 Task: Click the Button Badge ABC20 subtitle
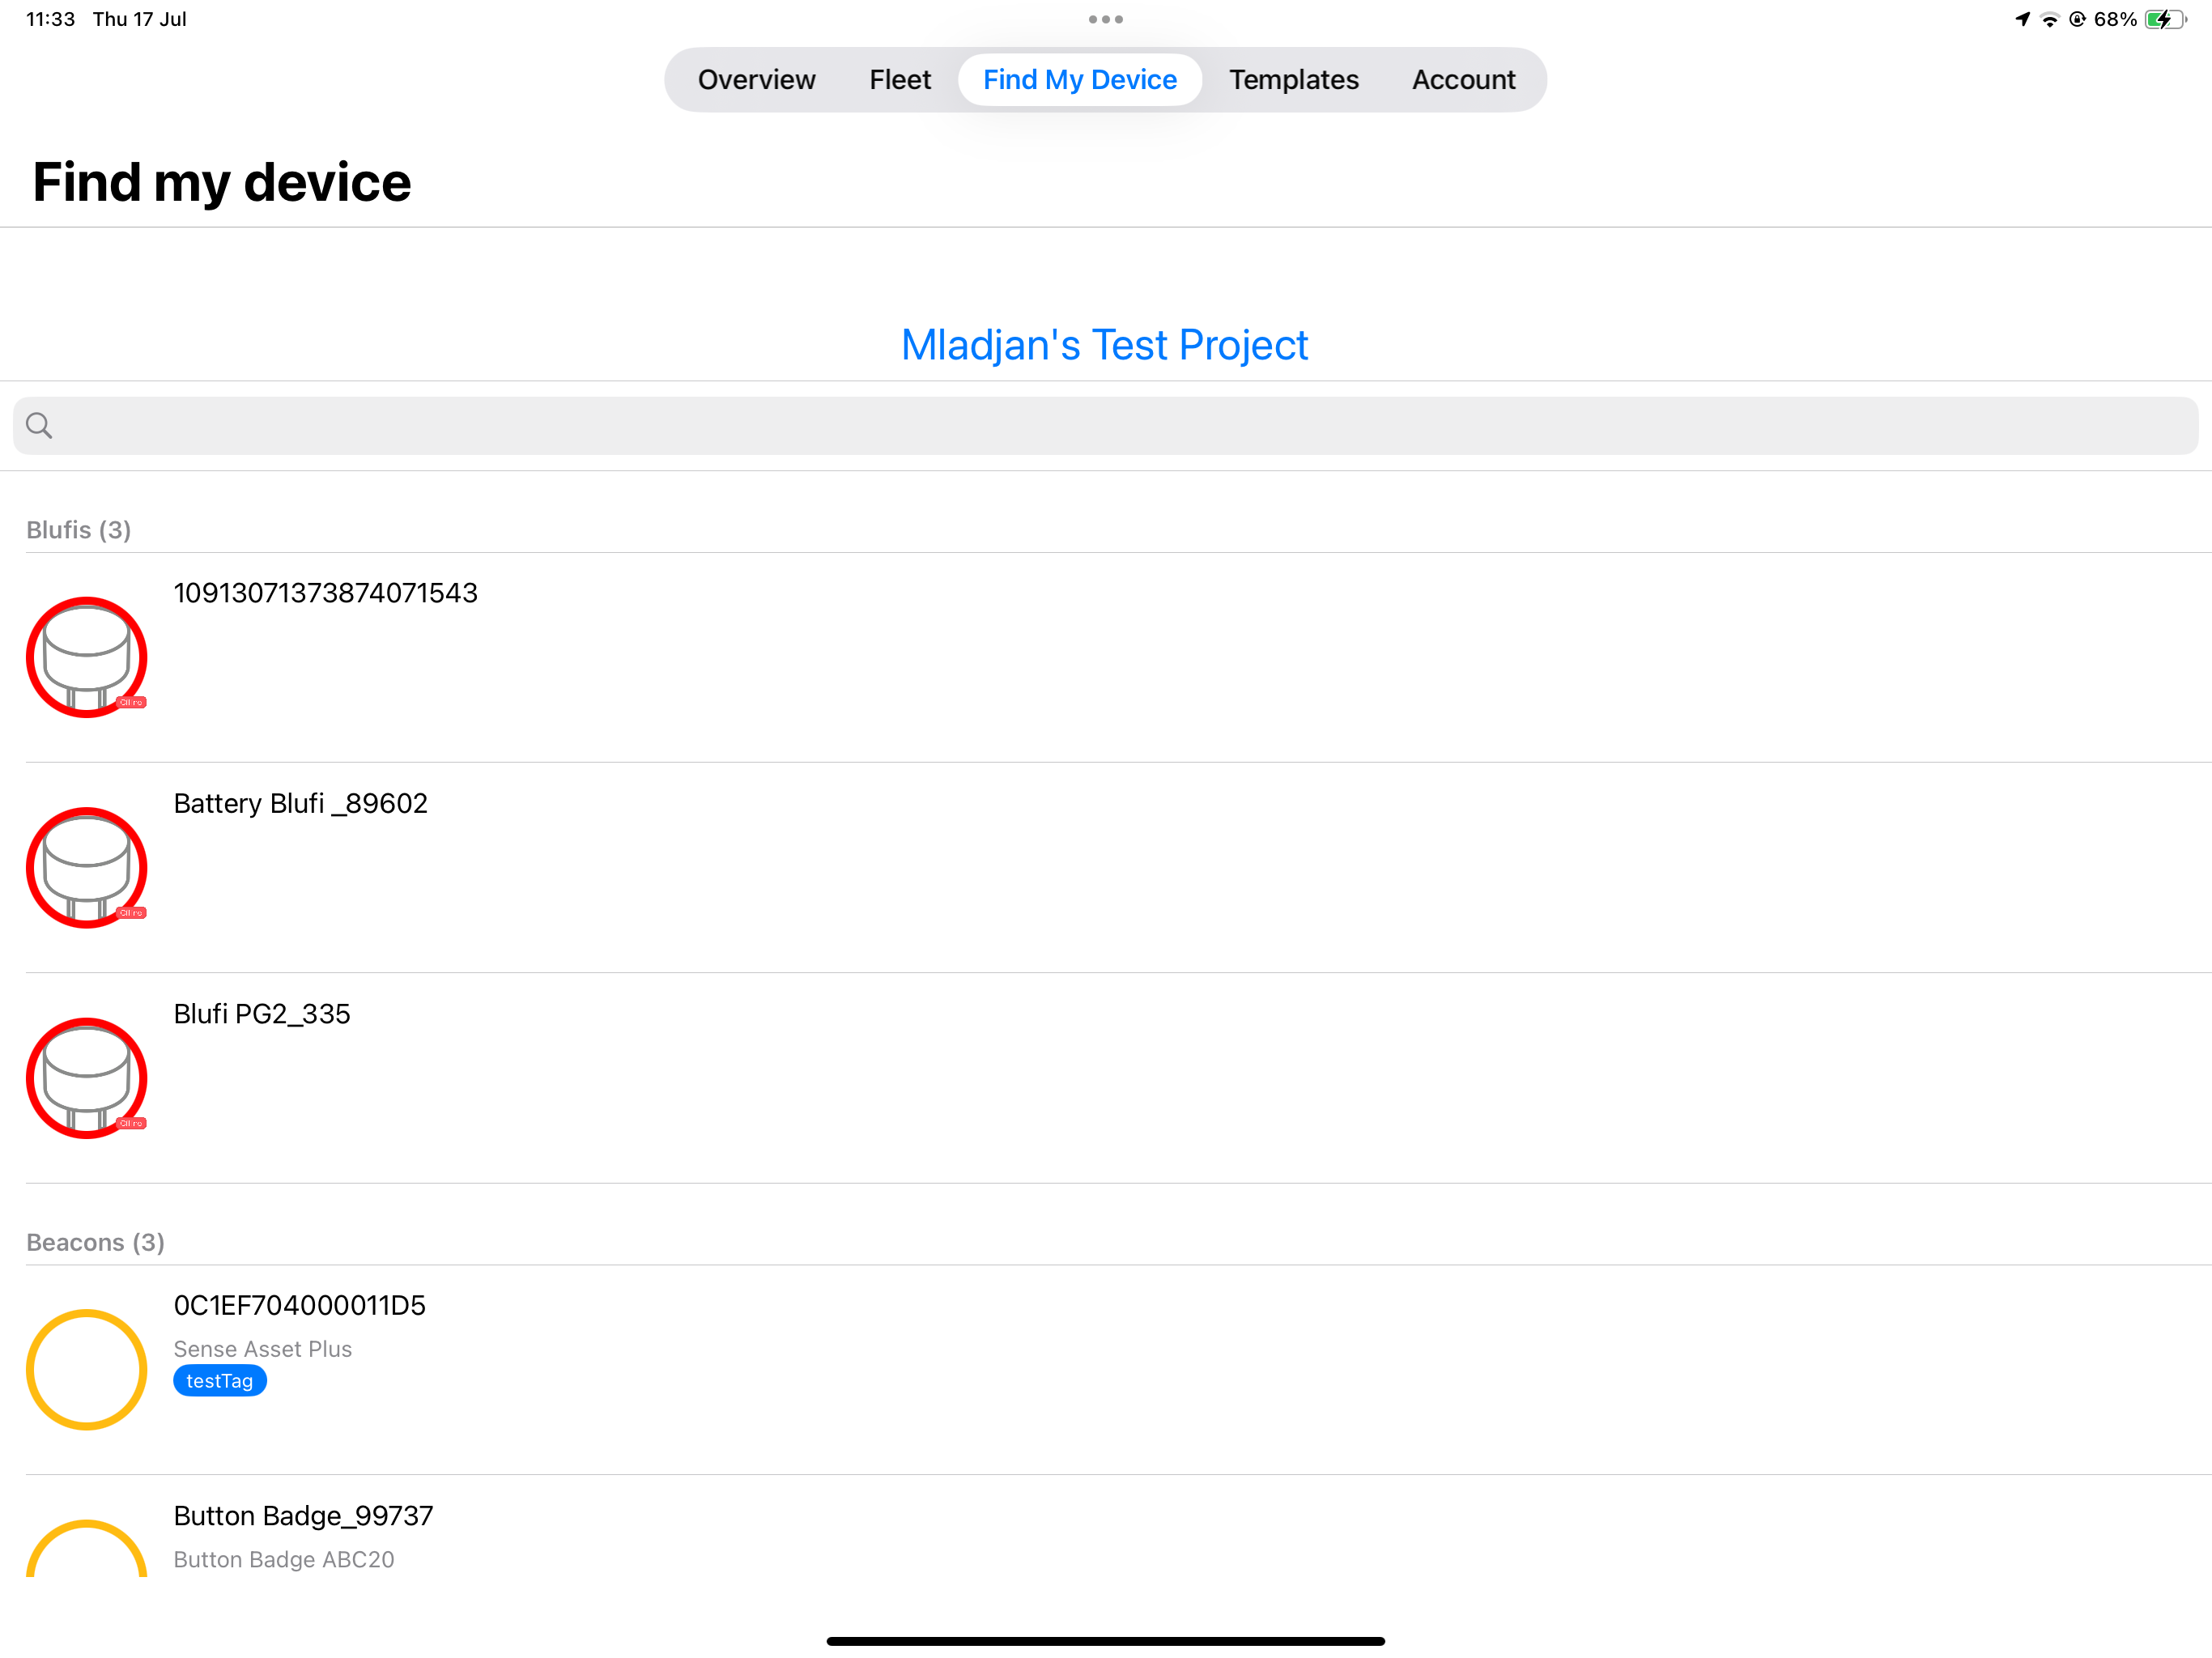283,1560
